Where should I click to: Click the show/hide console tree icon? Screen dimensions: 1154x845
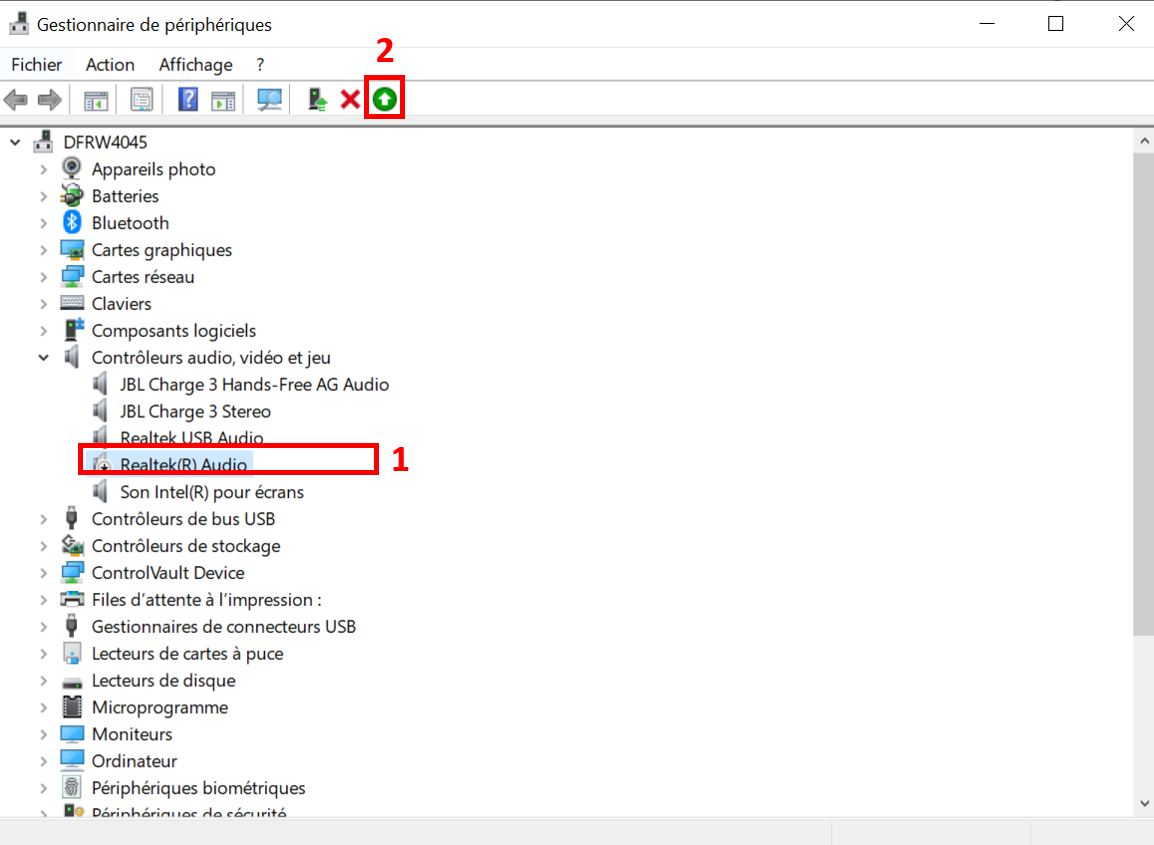tap(96, 100)
